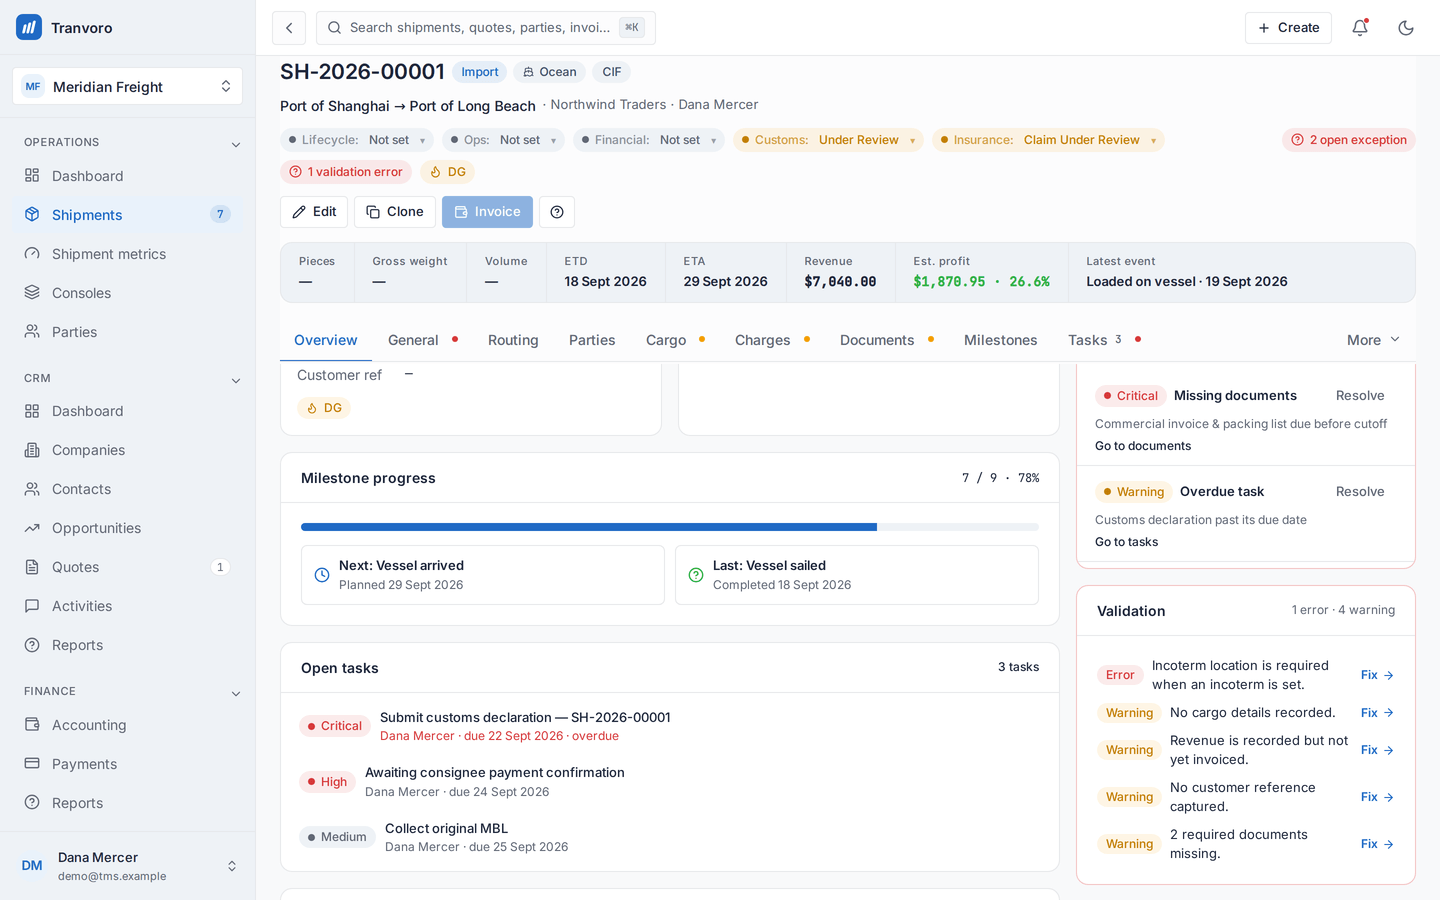Click the Tranvoro logo icon
Screen dimensions: 1440x900
click(29, 27)
